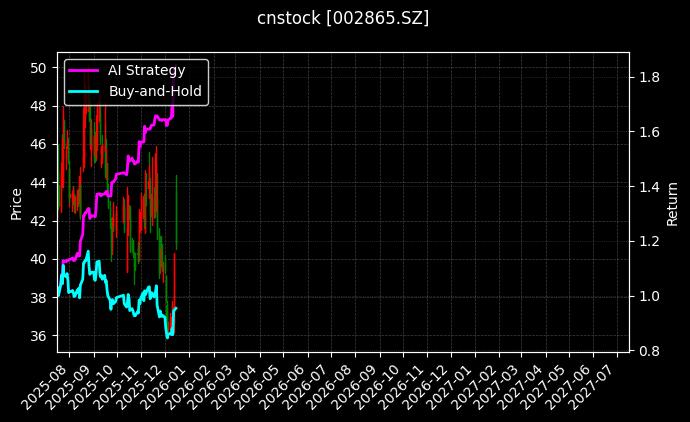
Task: Click the 50 price tick label
Action: click(39, 68)
